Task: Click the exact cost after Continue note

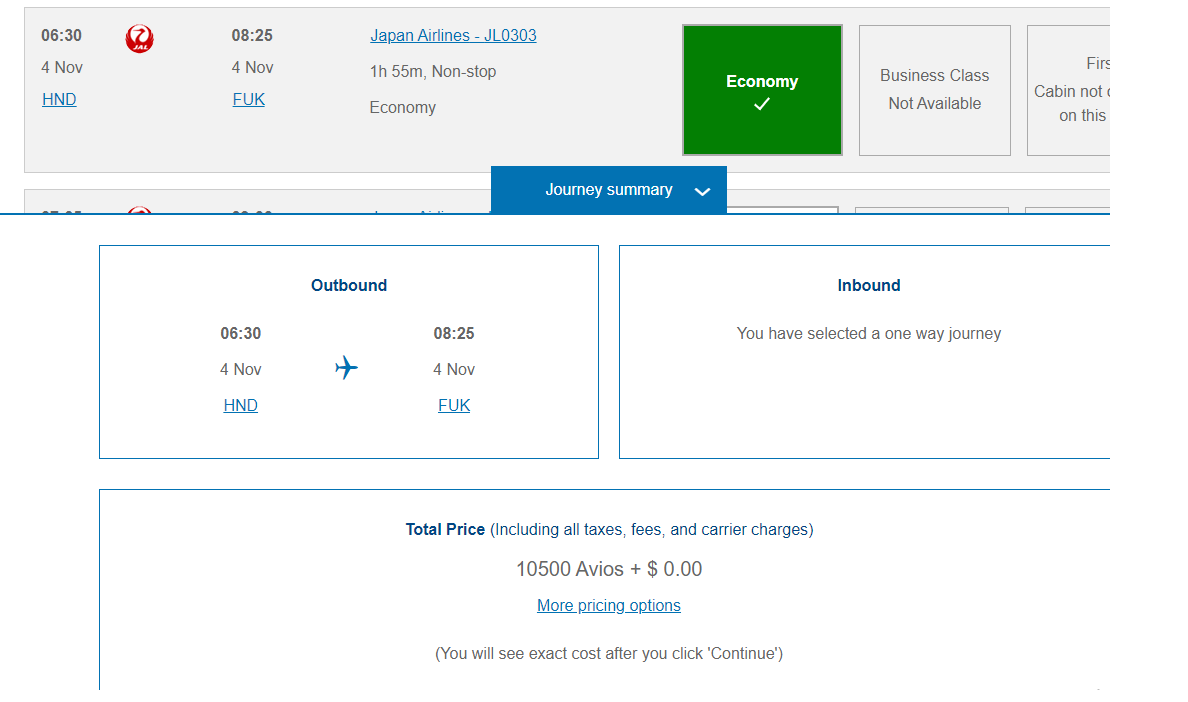Action: [x=609, y=654]
